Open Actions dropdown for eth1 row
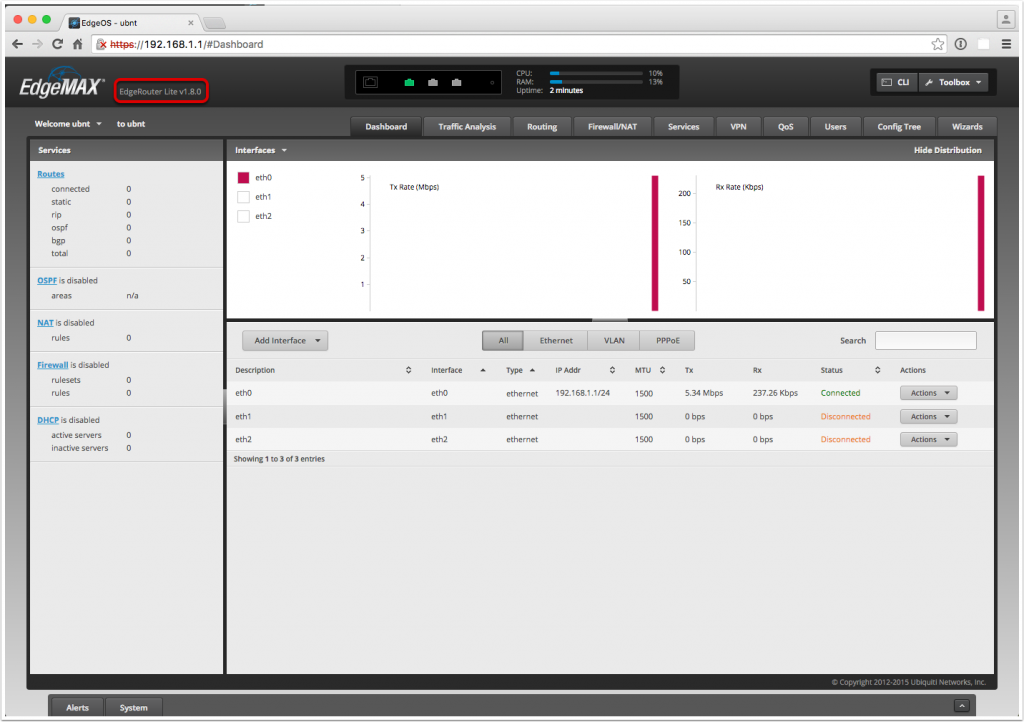The image size is (1024, 722). tap(929, 416)
